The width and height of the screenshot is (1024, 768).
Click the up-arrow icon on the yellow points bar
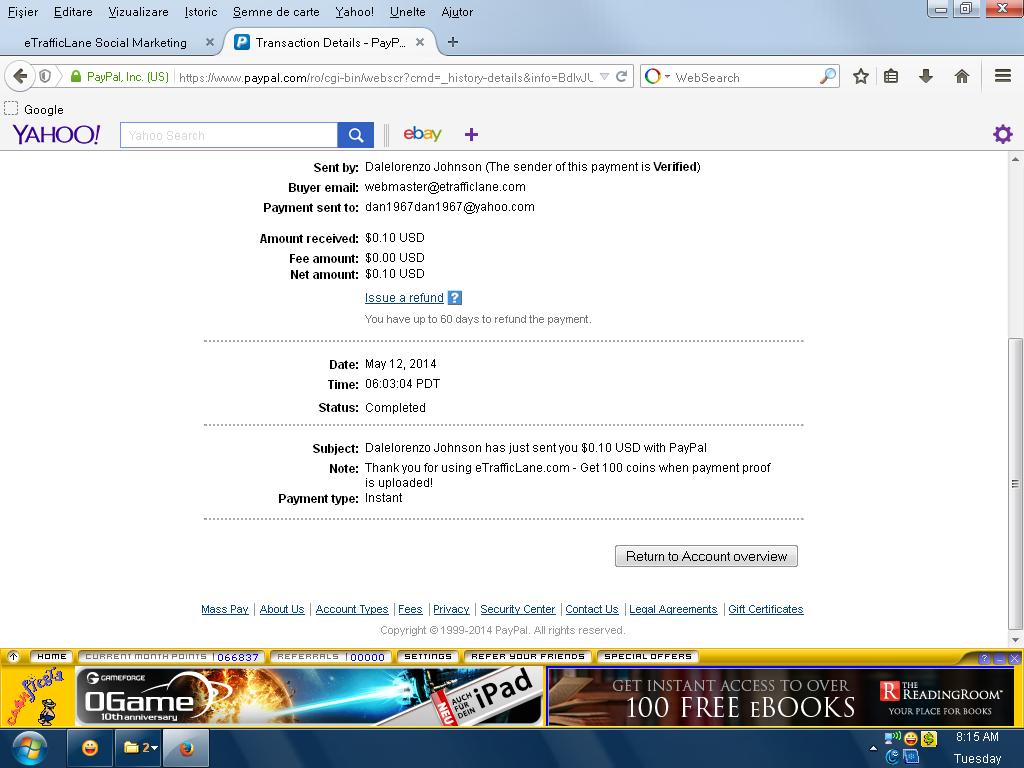13,656
